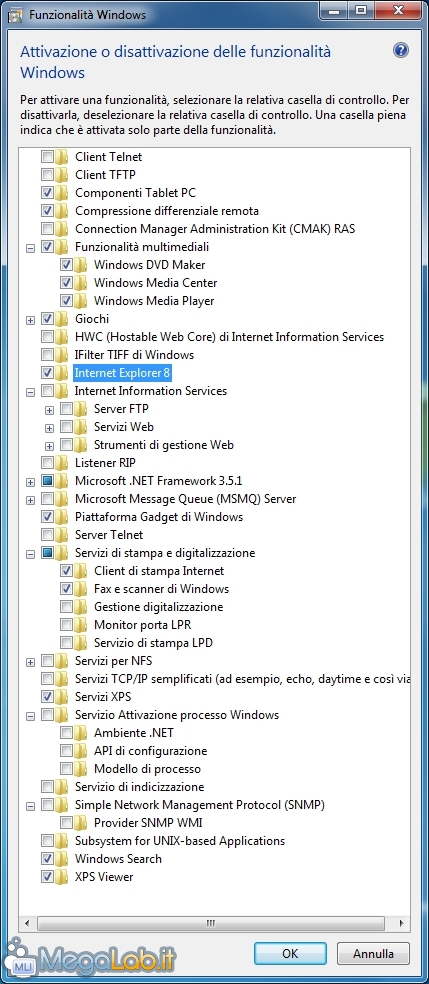Click the folder icon beside Server FTP
This screenshot has width=429, height=984.
pyautogui.click(x=80, y=409)
